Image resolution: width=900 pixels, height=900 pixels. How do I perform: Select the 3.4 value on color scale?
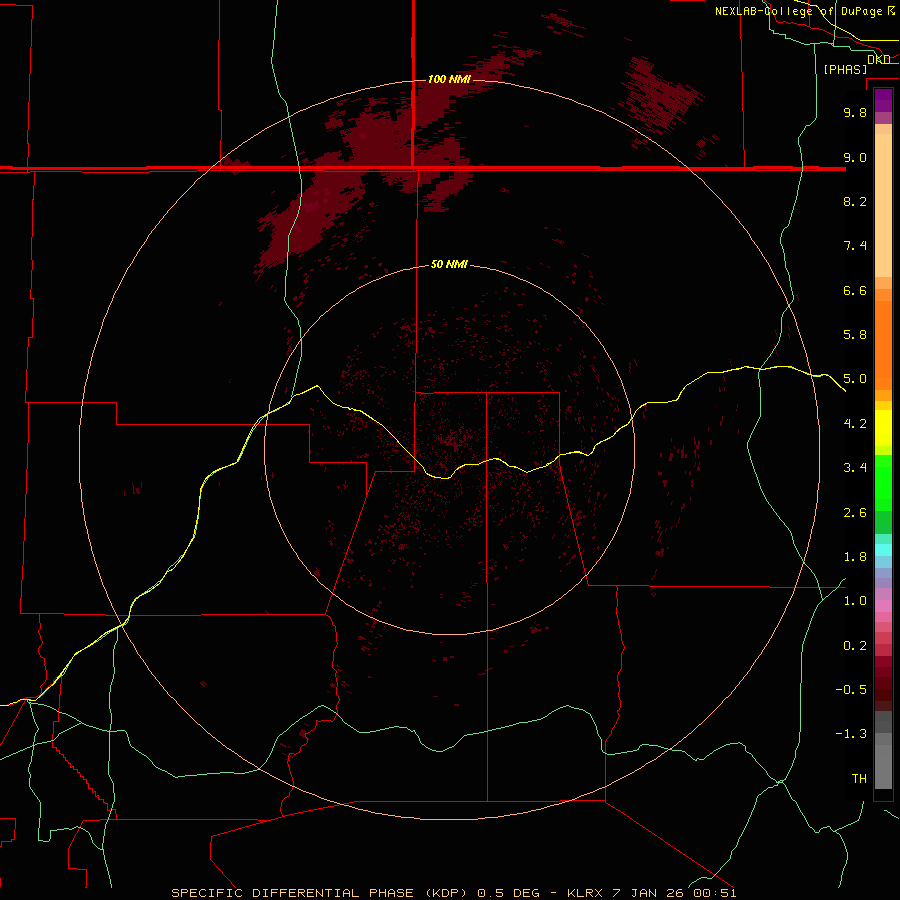point(855,468)
